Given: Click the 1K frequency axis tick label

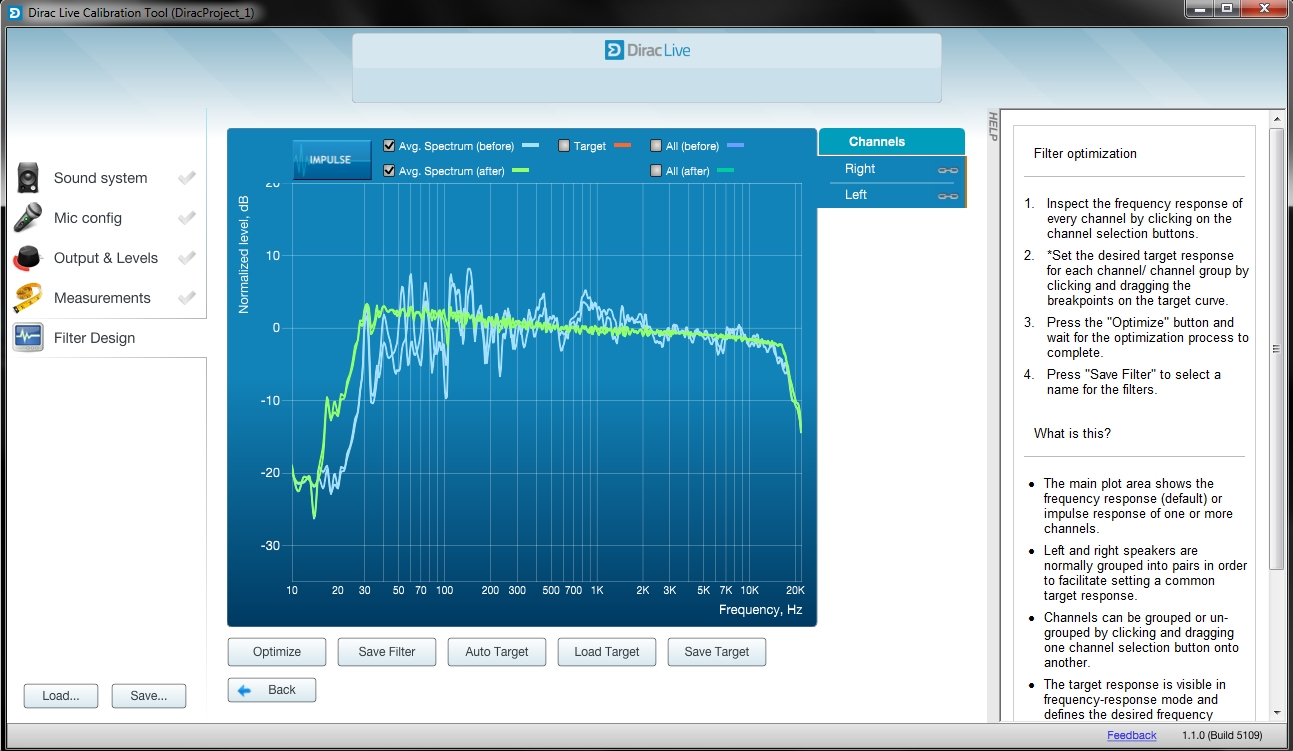Looking at the screenshot, I should [597, 591].
